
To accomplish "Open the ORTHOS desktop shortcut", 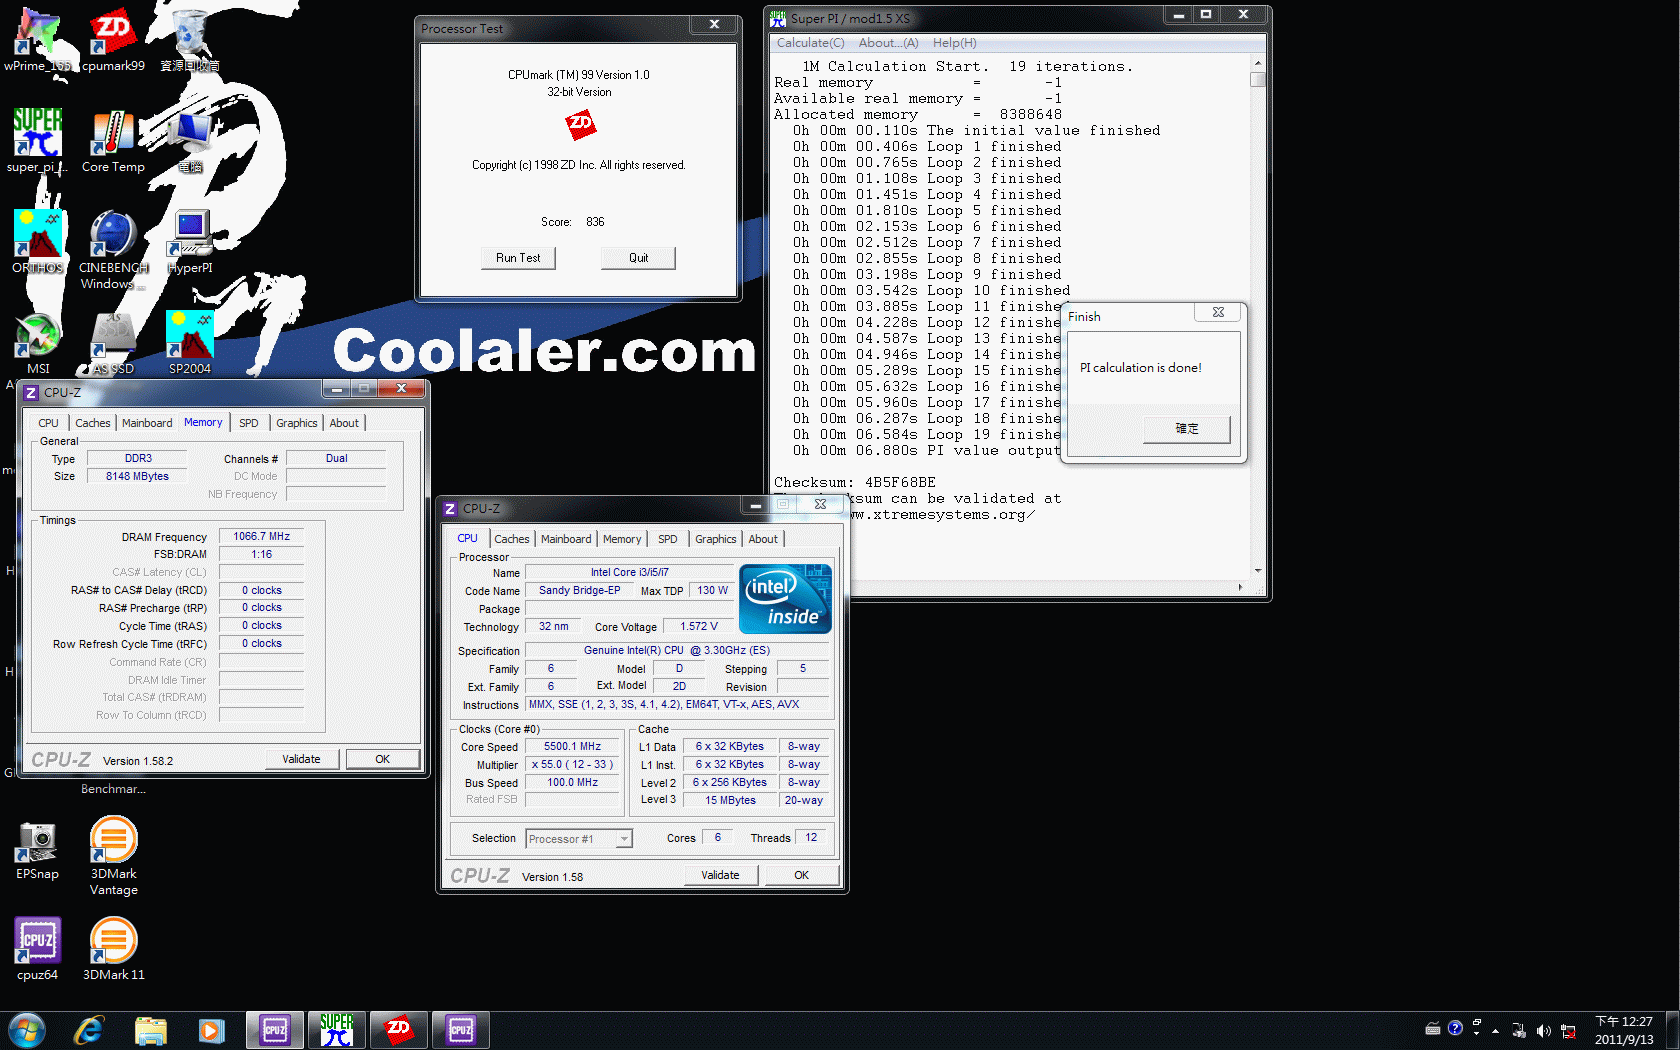I will point(38,242).
